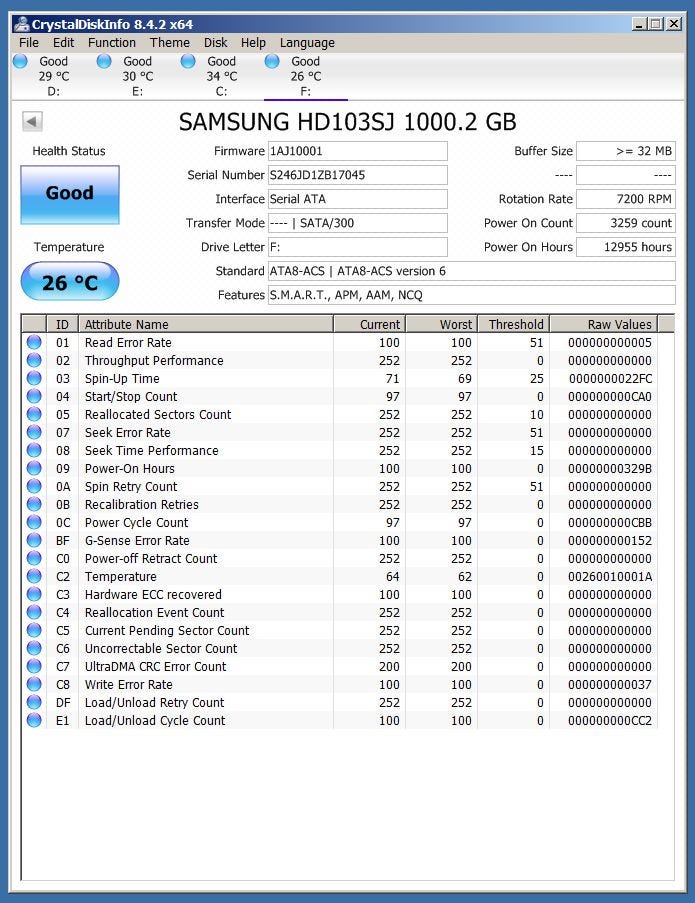
Task: Click status orb for Hardware ECC recovered
Action: 34,594
